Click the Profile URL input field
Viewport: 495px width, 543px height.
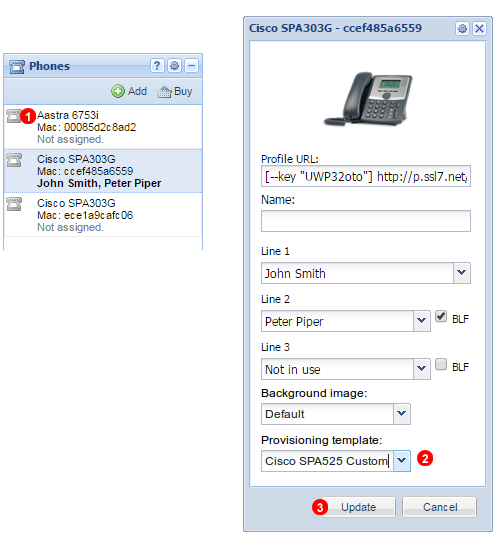coord(366,176)
